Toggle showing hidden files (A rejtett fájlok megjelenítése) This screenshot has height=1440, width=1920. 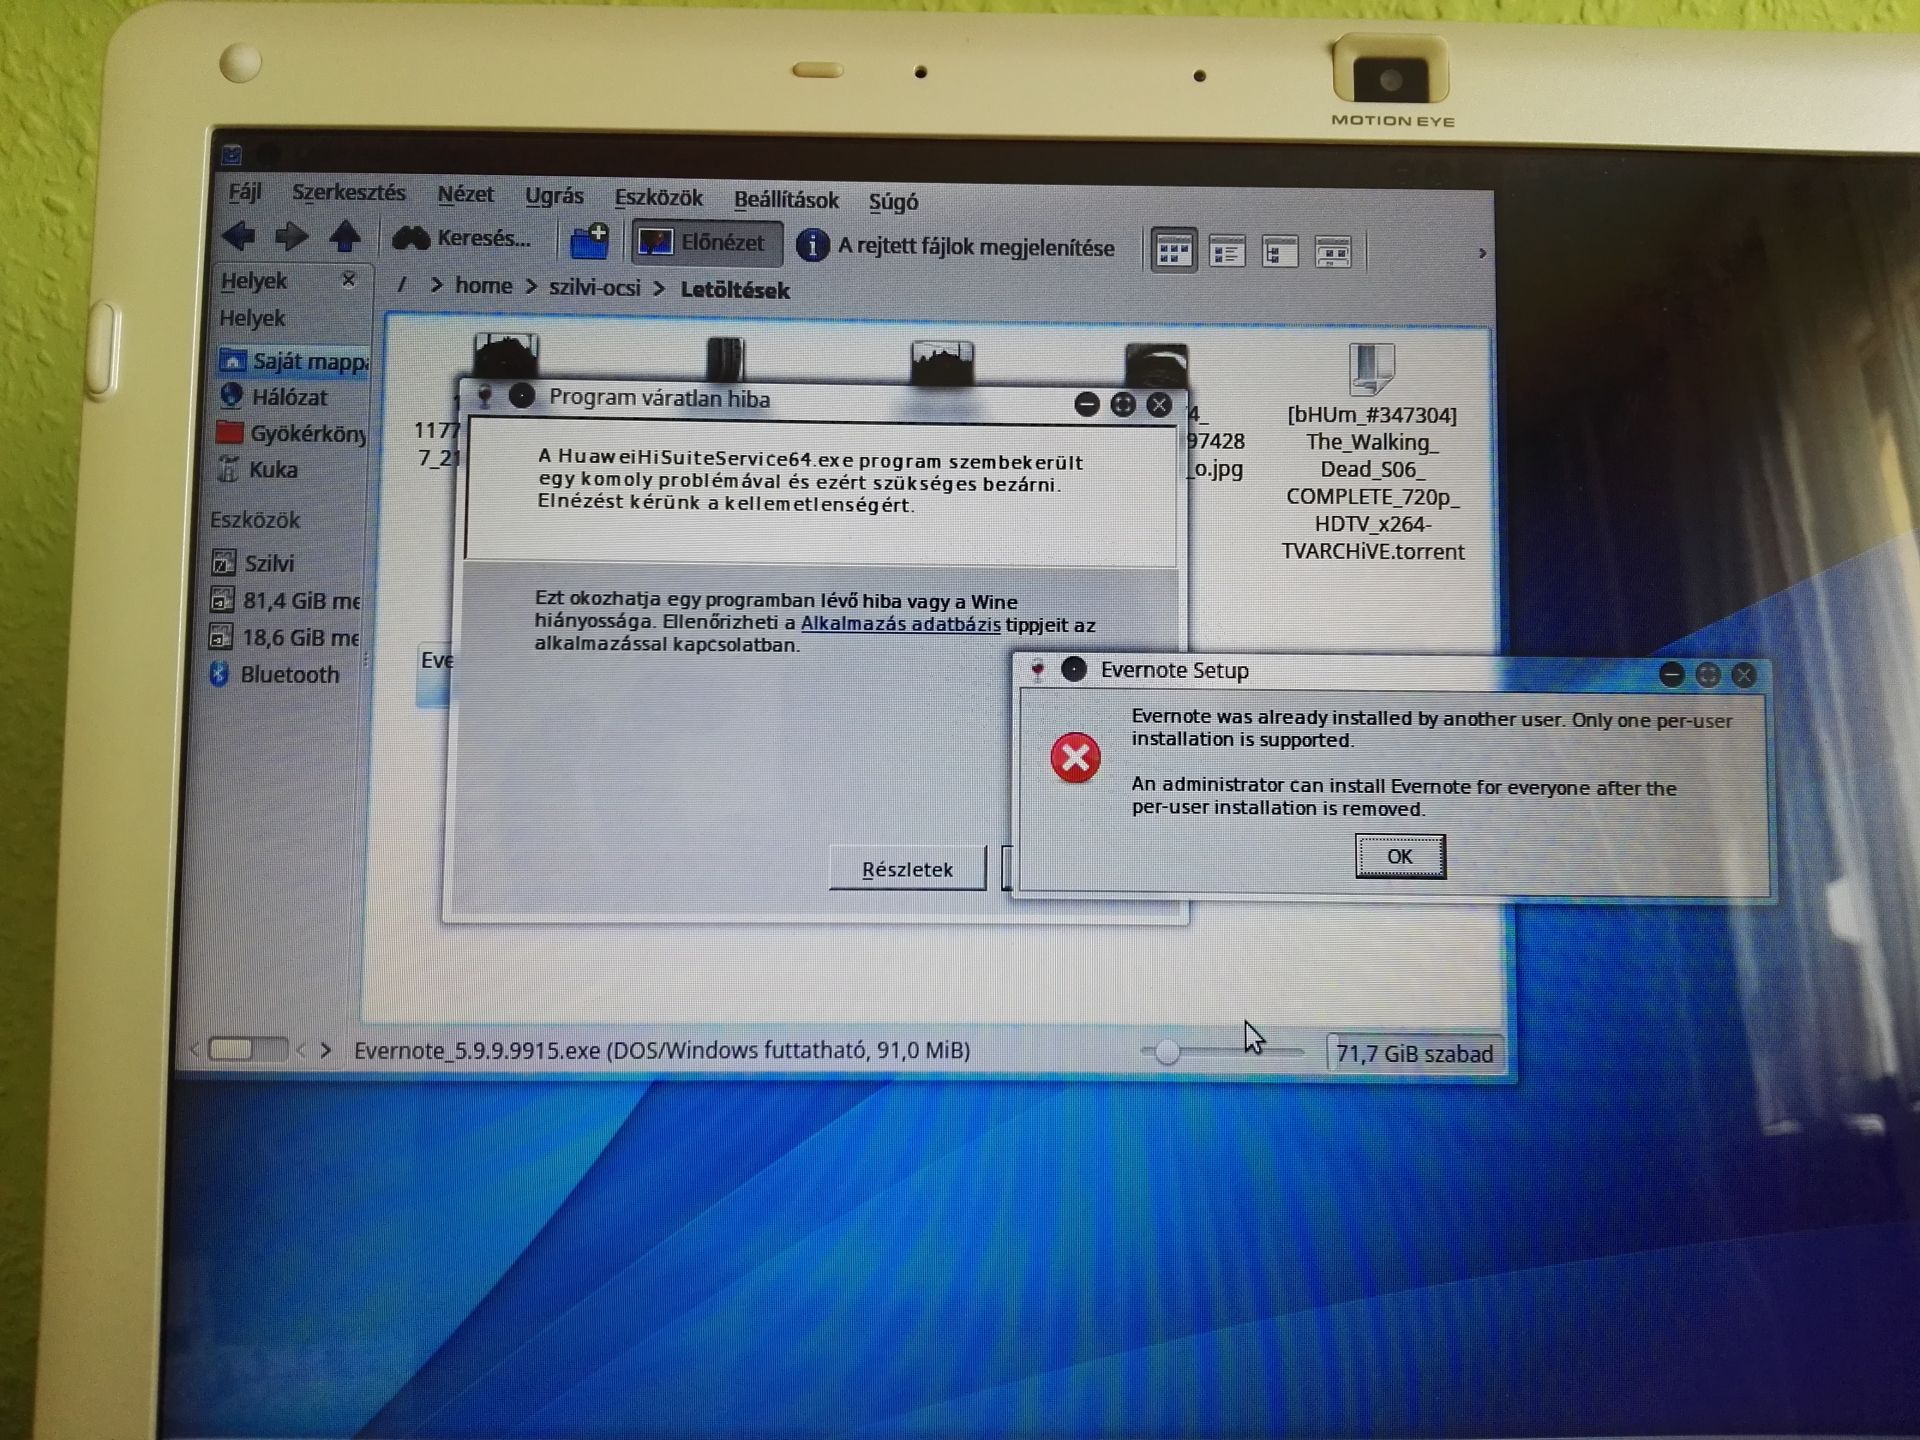coord(956,246)
